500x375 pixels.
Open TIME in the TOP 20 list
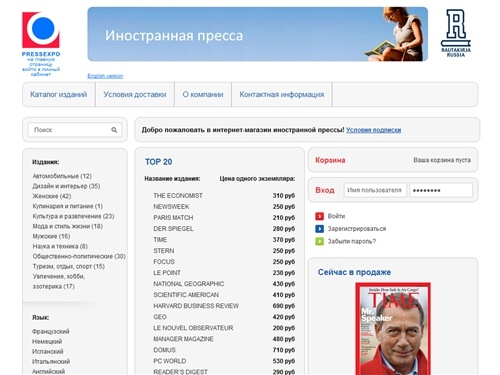[x=160, y=240]
